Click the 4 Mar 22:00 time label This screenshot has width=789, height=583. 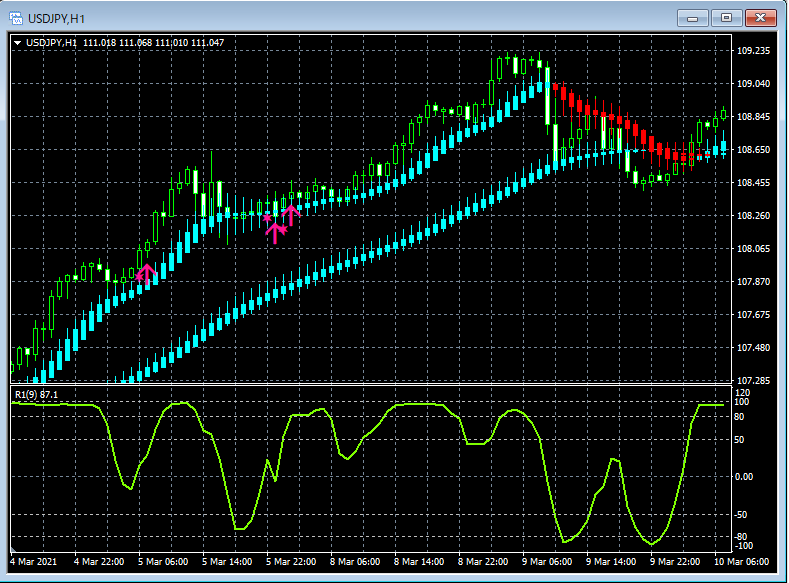pyautogui.click(x=99, y=561)
